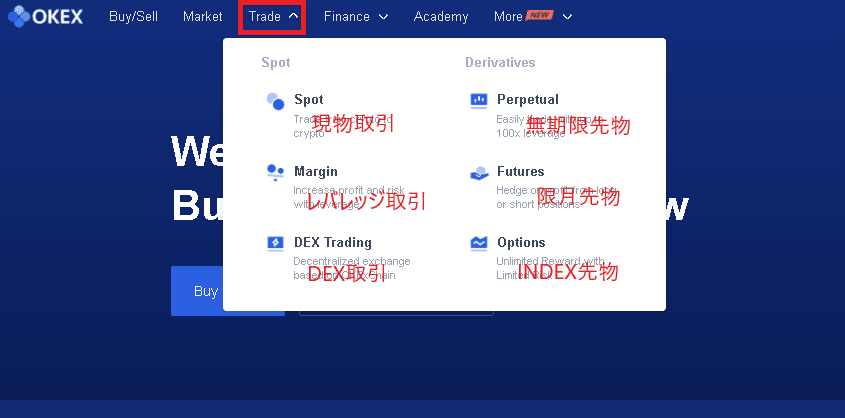The height and width of the screenshot is (418, 845).
Task: Click the Spot section heading
Action: pyautogui.click(x=276, y=62)
